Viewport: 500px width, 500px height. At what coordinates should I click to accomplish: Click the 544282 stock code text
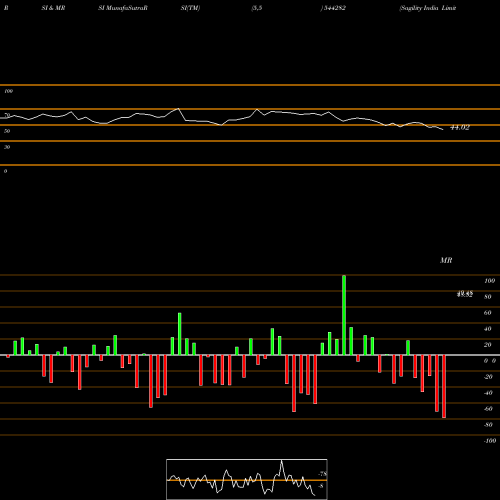334,8
